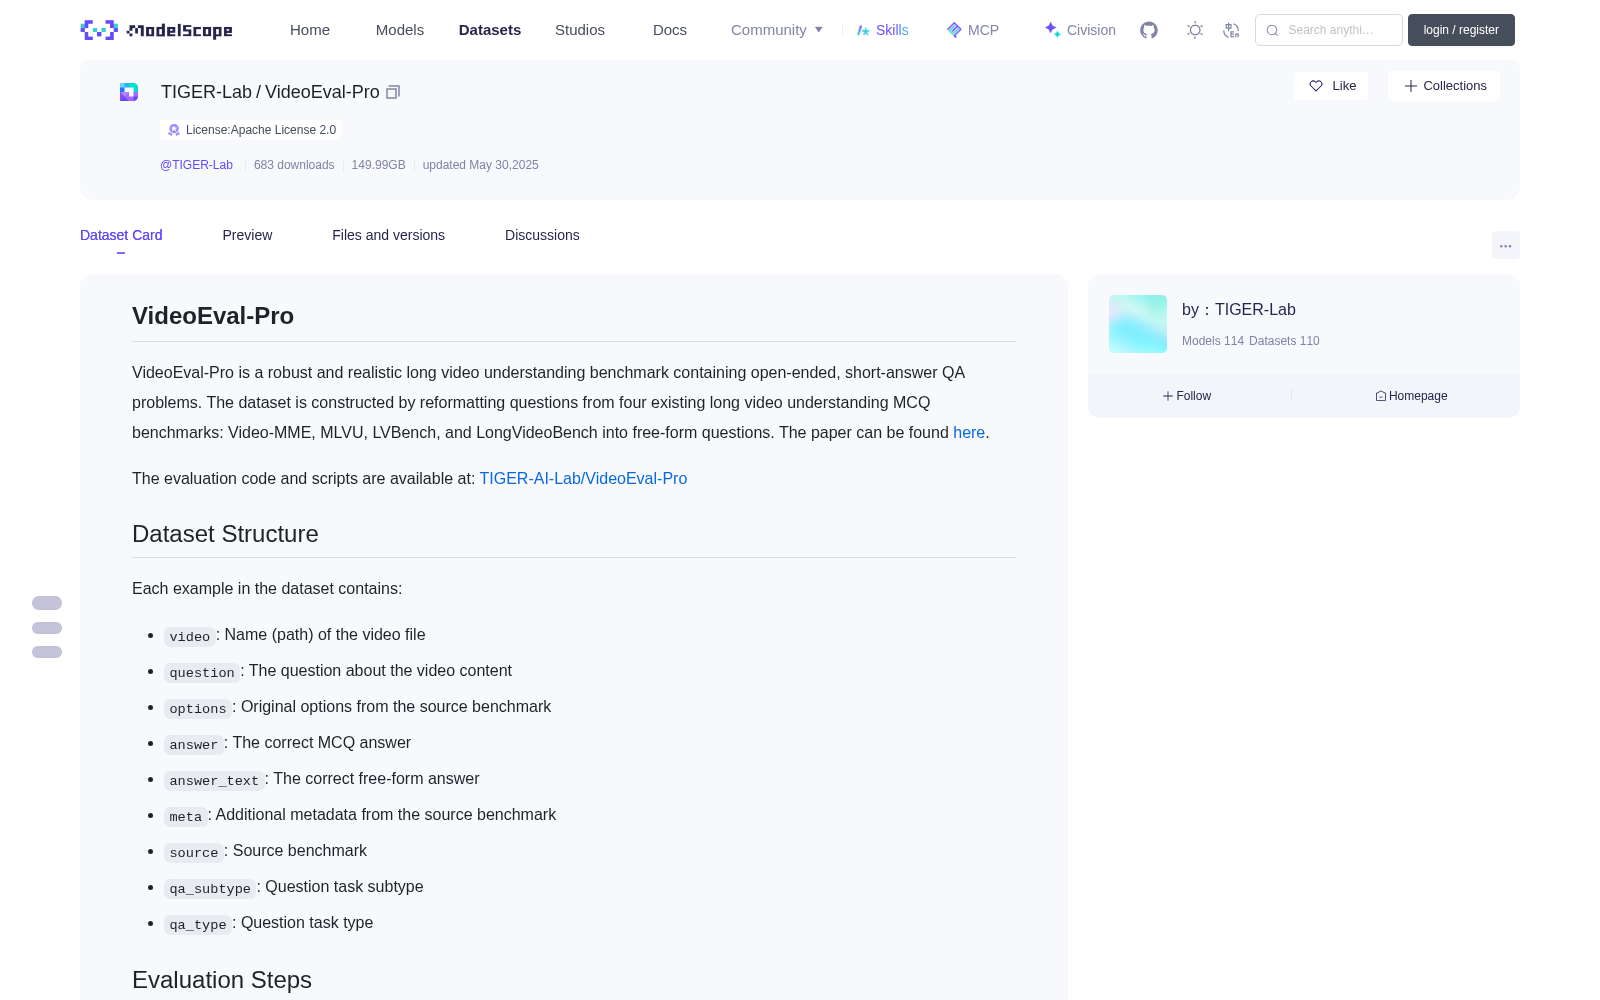The width and height of the screenshot is (1600, 1000).
Task: Open the three-dots more options menu
Action: pos(1505,245)
